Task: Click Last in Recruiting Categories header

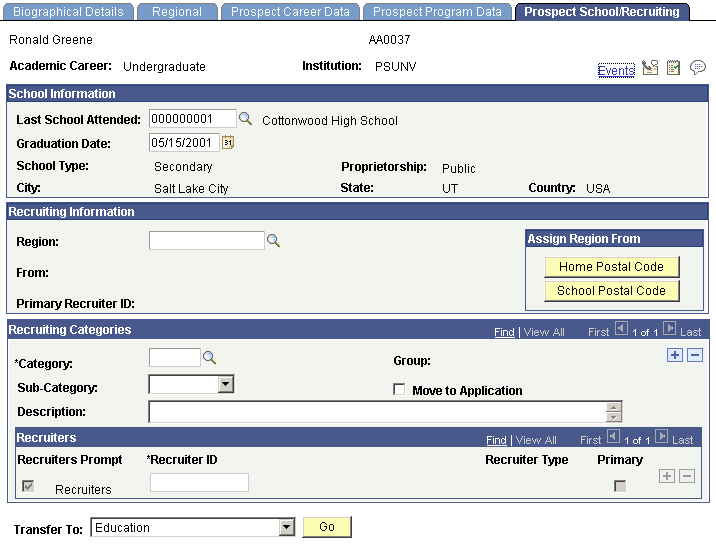Action: tap(690, 332)
